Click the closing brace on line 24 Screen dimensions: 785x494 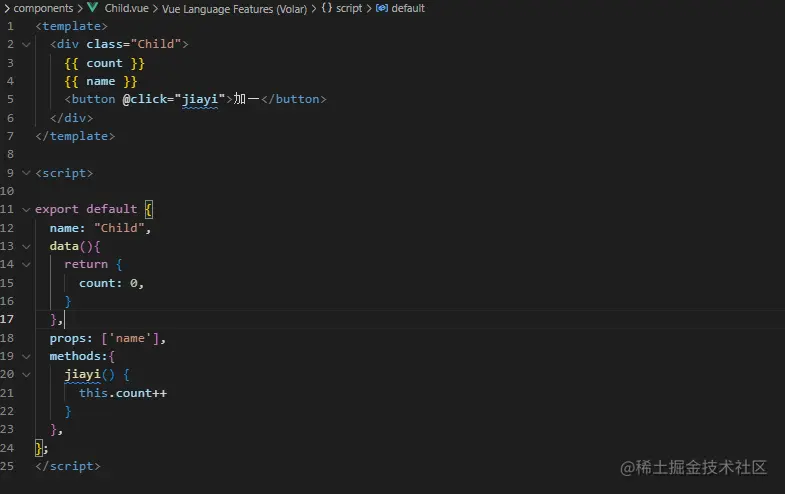39,448
